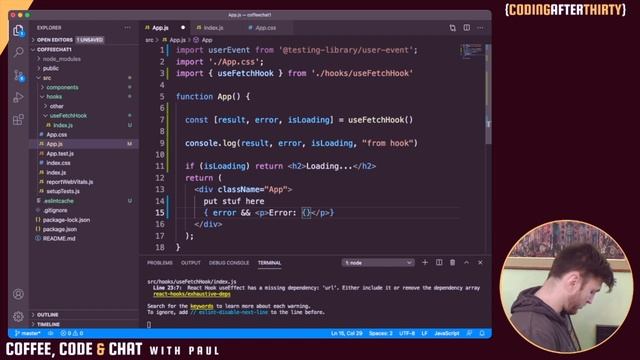This screenshot has height=360, width=640.
Task: Switch to the App.js editor tab
Action: (160, 28)
